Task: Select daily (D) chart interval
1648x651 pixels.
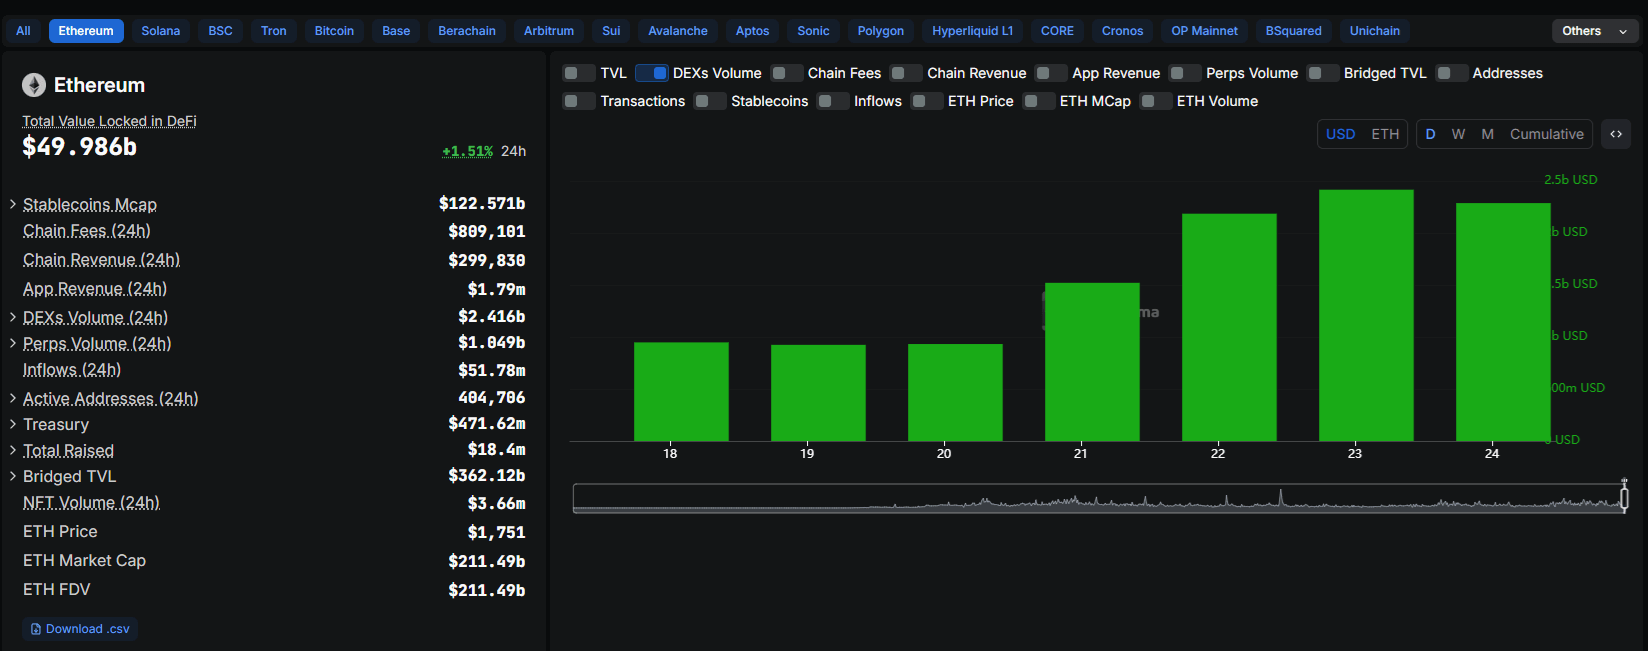Action: point(1430,134)
